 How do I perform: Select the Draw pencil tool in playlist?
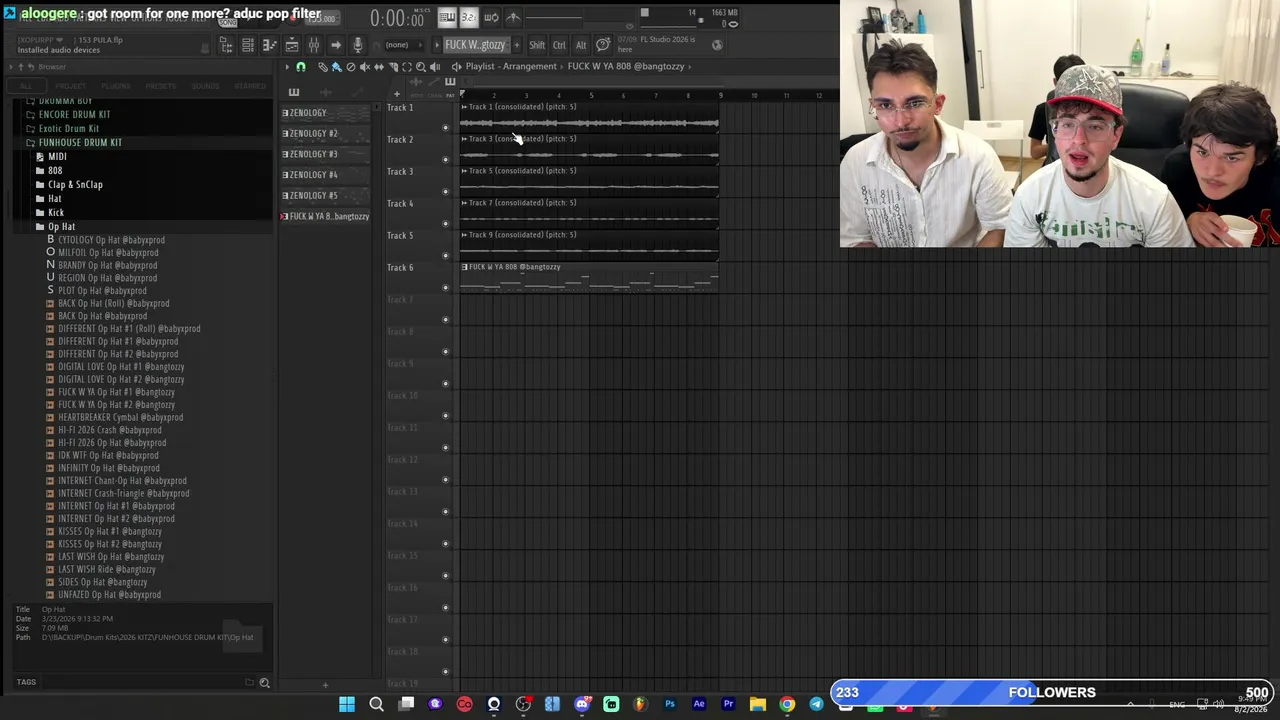click(322, 67)
